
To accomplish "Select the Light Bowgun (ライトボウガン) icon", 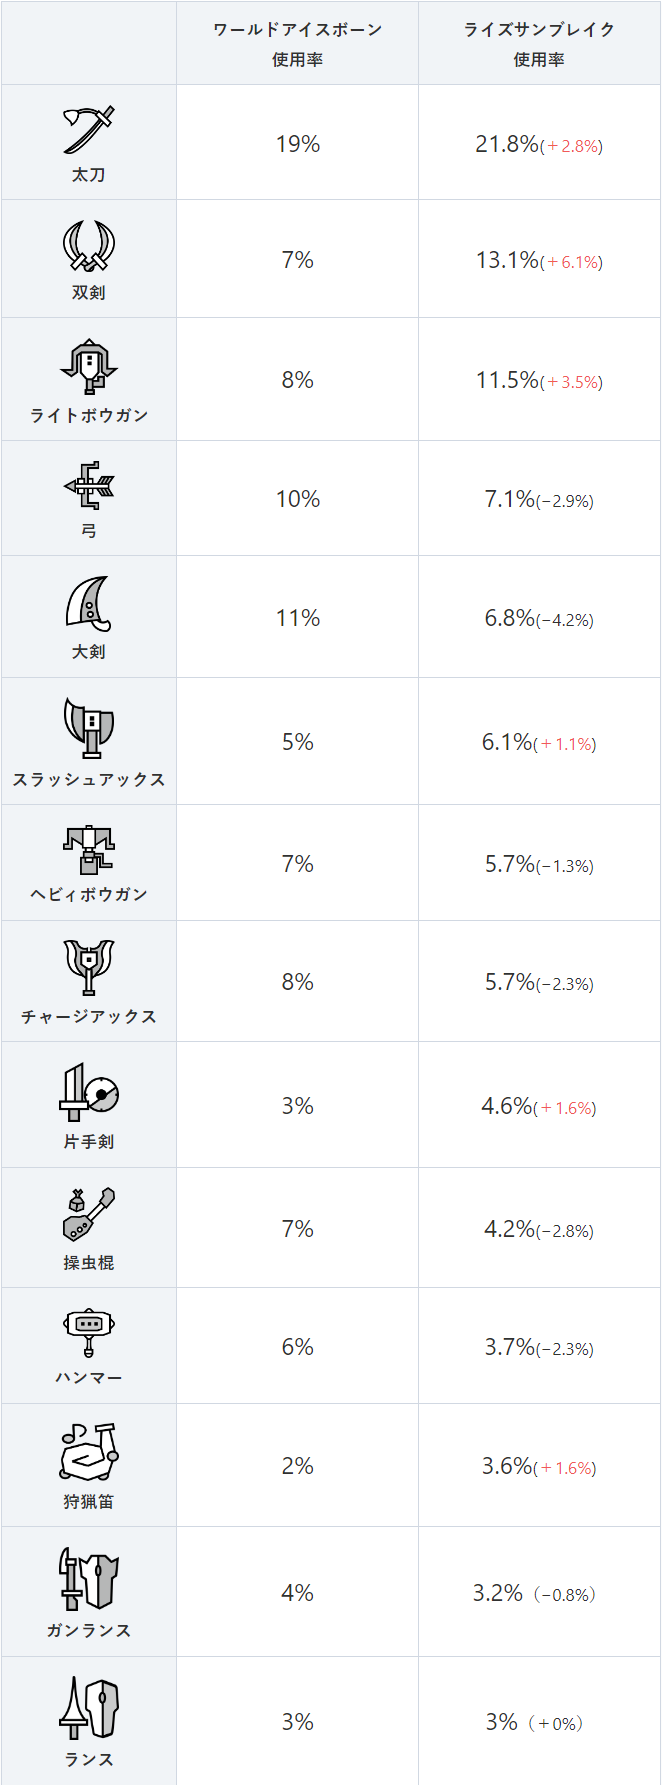I will [89, 367].
